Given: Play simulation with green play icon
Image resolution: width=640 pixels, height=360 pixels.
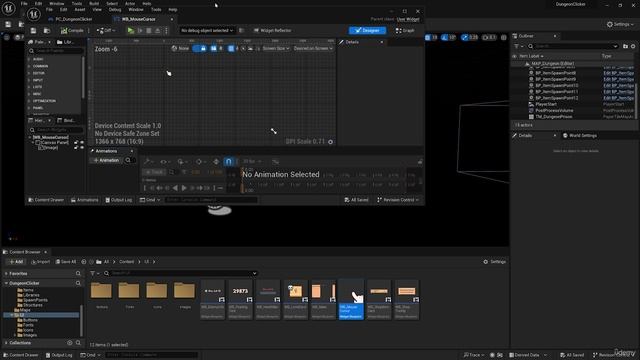Looking at the screenshot, I should point(131,31).
